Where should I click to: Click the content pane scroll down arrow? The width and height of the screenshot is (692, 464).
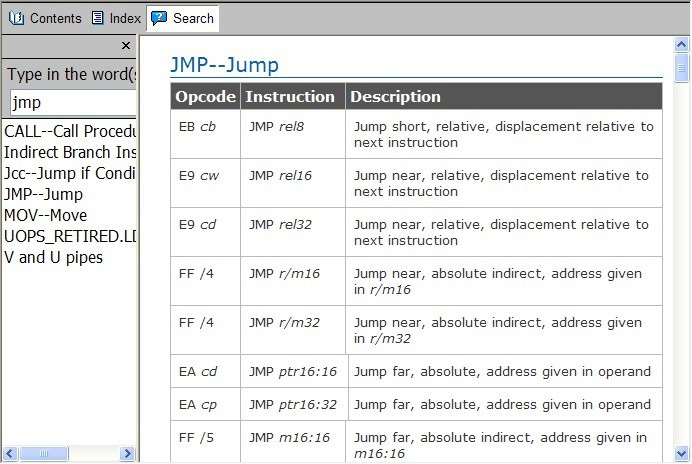681,453
